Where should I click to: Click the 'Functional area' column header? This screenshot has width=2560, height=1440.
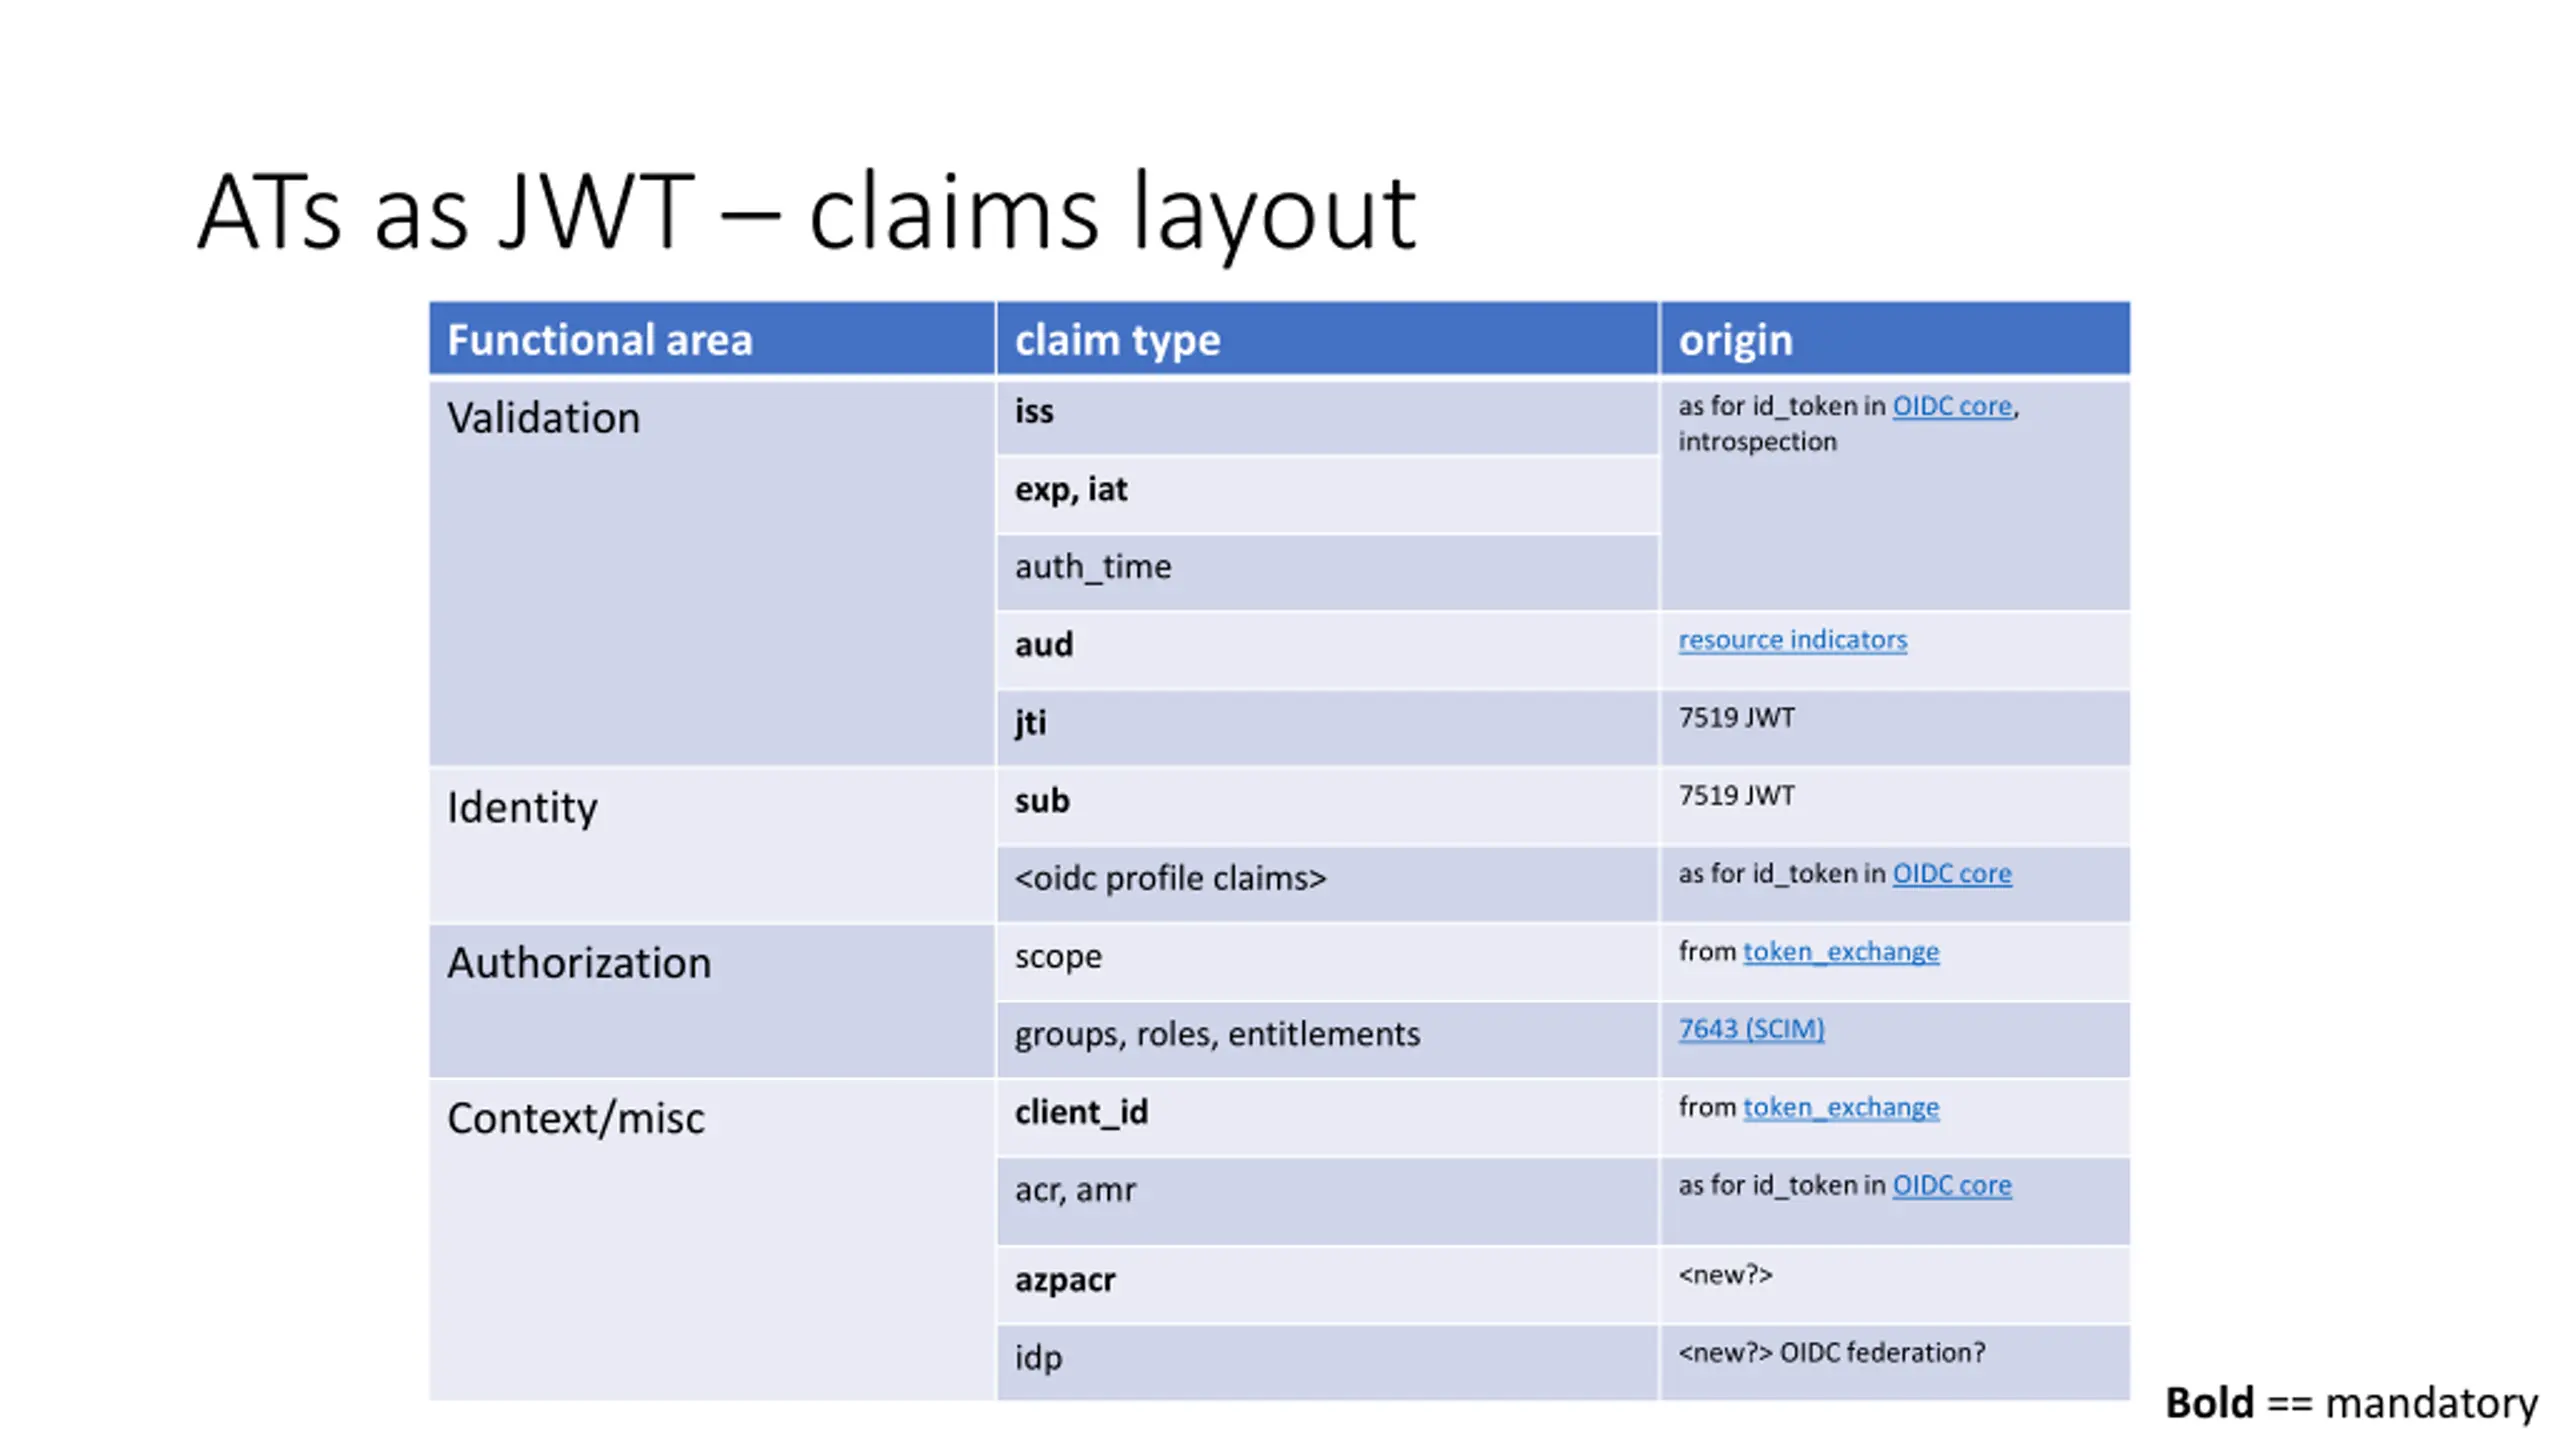point(712,339)
